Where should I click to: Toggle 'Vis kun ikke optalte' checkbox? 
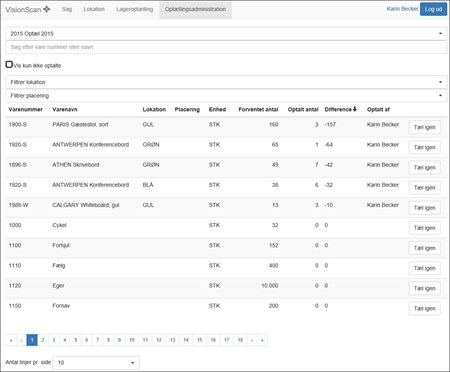point(9,65)
